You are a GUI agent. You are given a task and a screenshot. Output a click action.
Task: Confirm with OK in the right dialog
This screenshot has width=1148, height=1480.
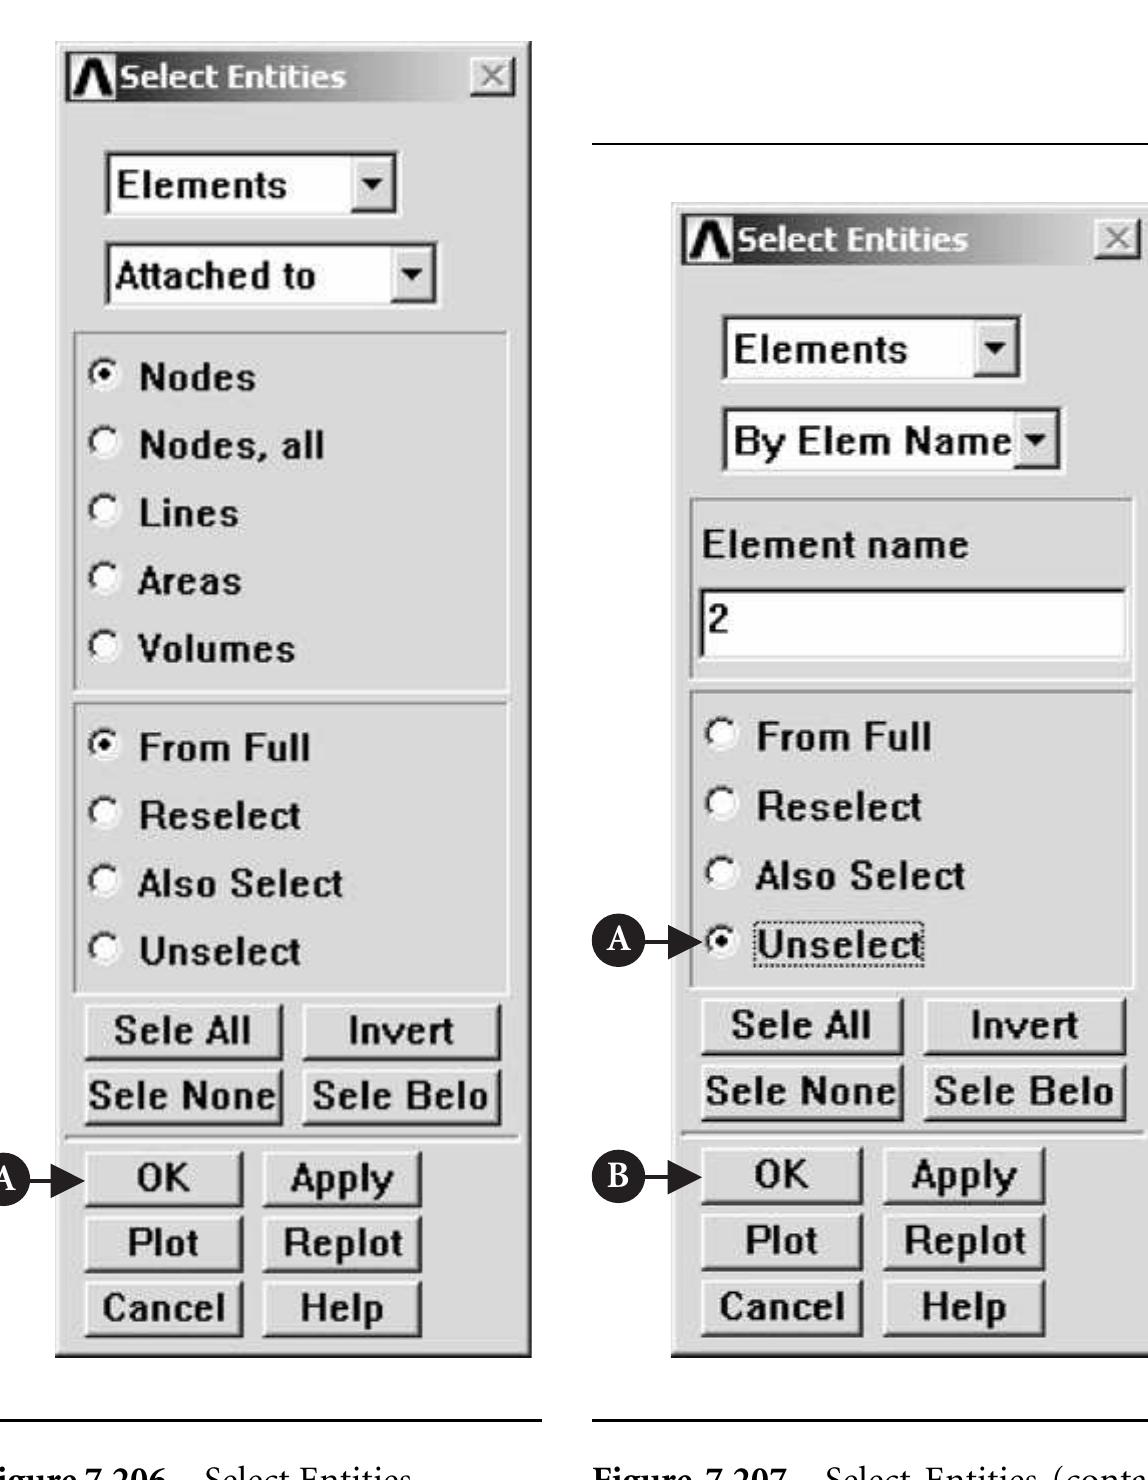pyautogui.click(x=781, y=1175)
